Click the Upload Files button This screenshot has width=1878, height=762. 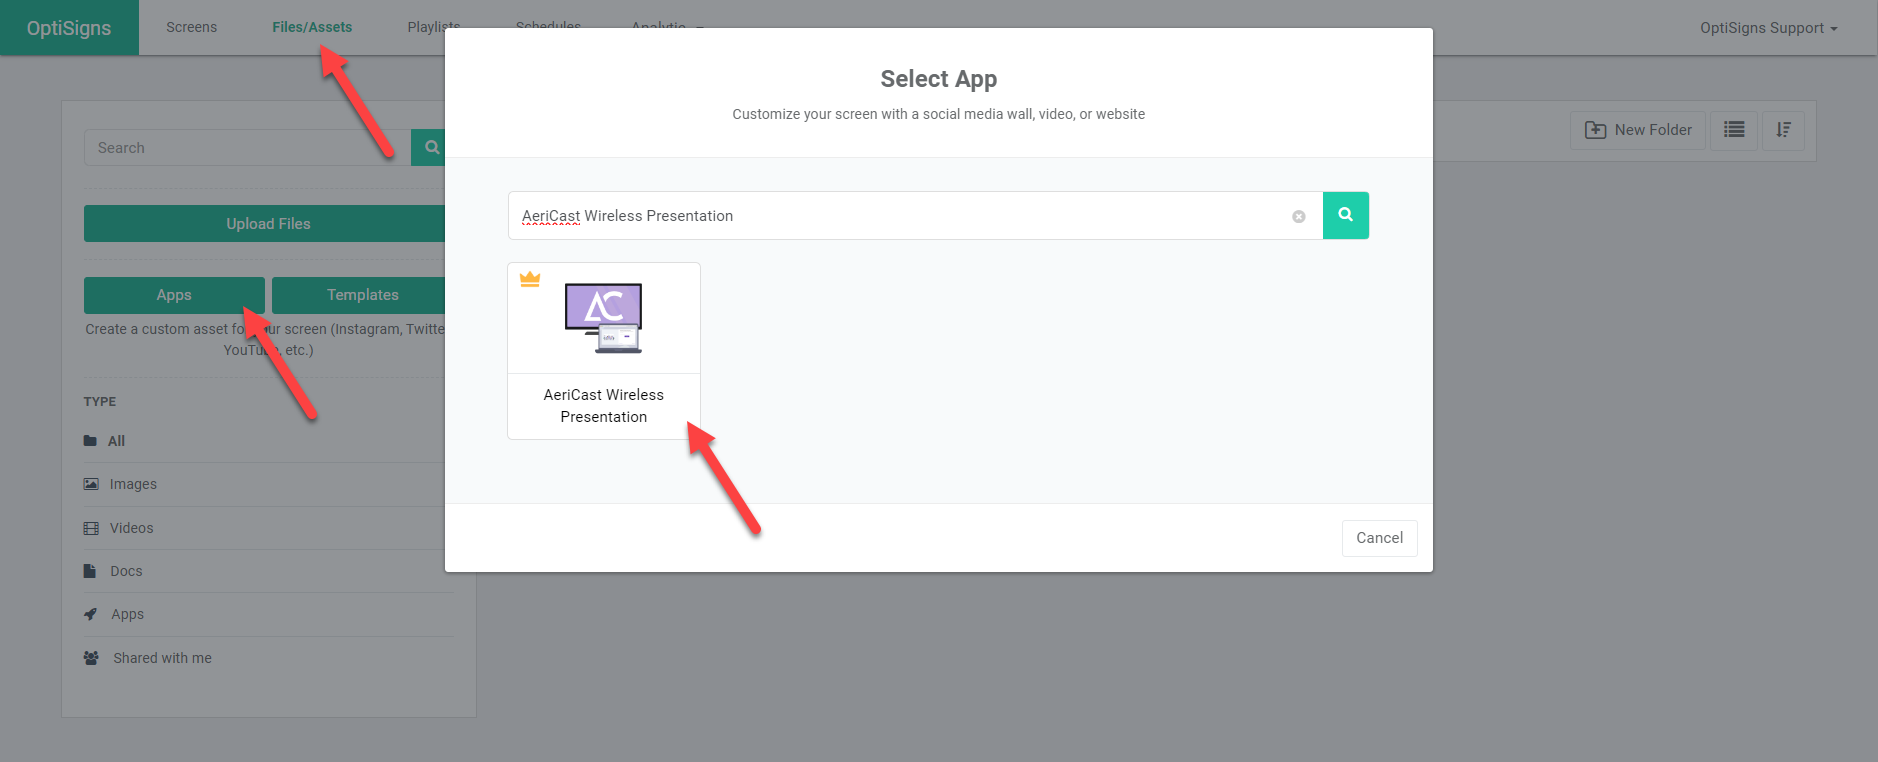(266, 224)
